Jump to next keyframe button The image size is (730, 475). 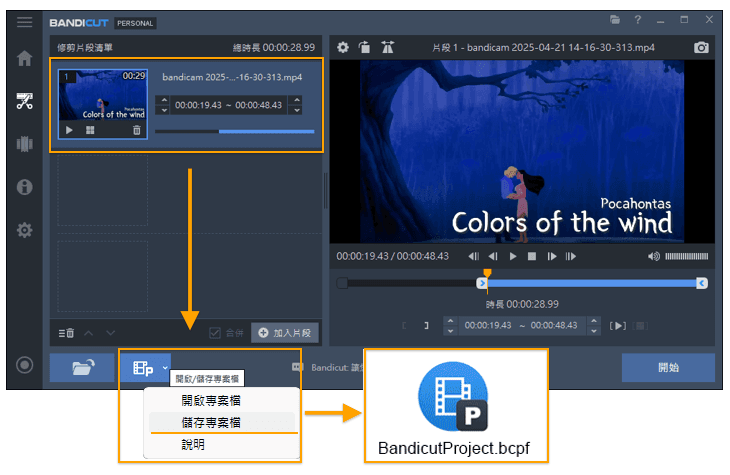[x=571, y=256]
